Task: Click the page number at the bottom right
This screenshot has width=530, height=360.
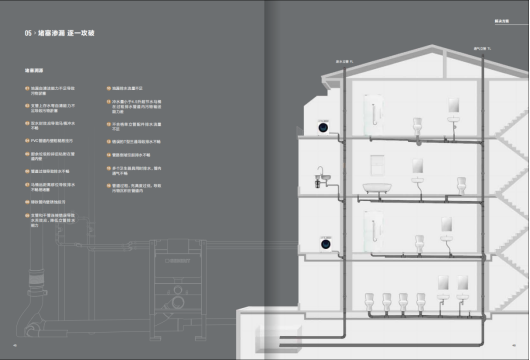Action: click(x=514, y=345)
